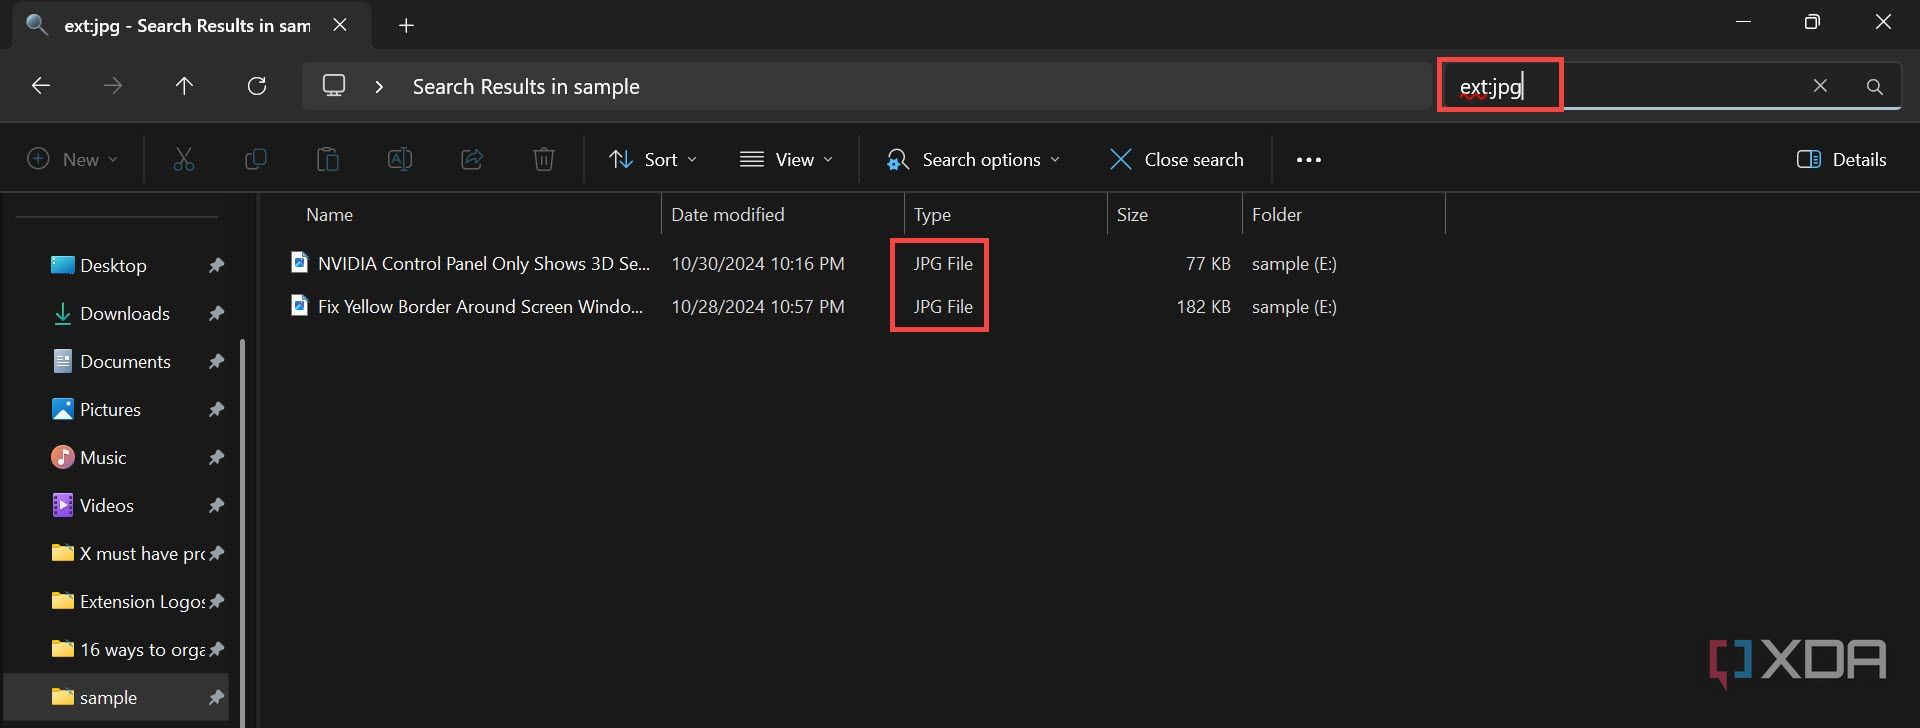
Task: Go up one folder level
Action: (184, 86)
